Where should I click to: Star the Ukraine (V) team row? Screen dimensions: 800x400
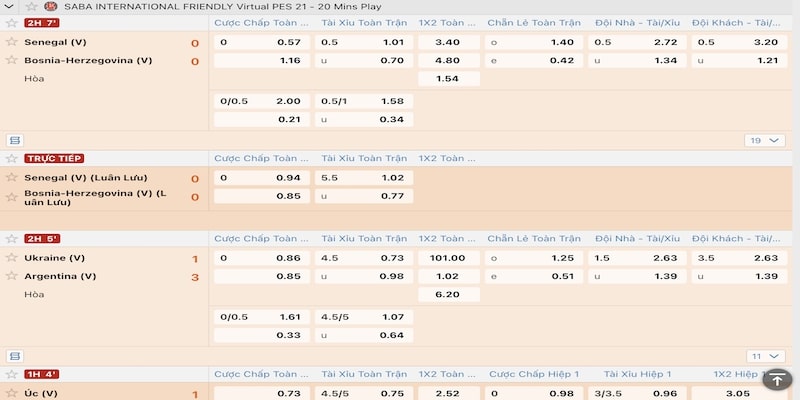point(12,258)
